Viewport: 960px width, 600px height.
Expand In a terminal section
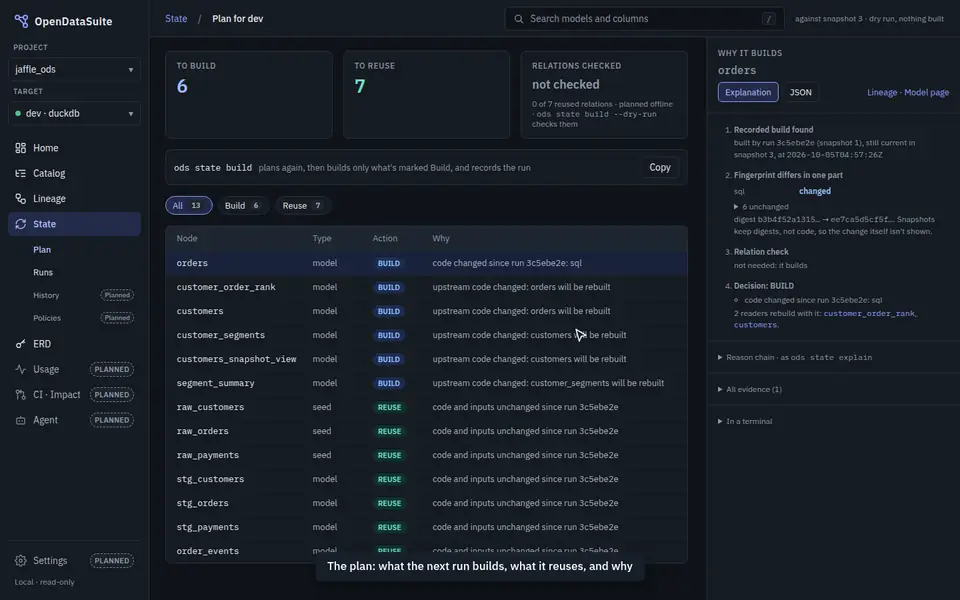[x=744, y=421]
